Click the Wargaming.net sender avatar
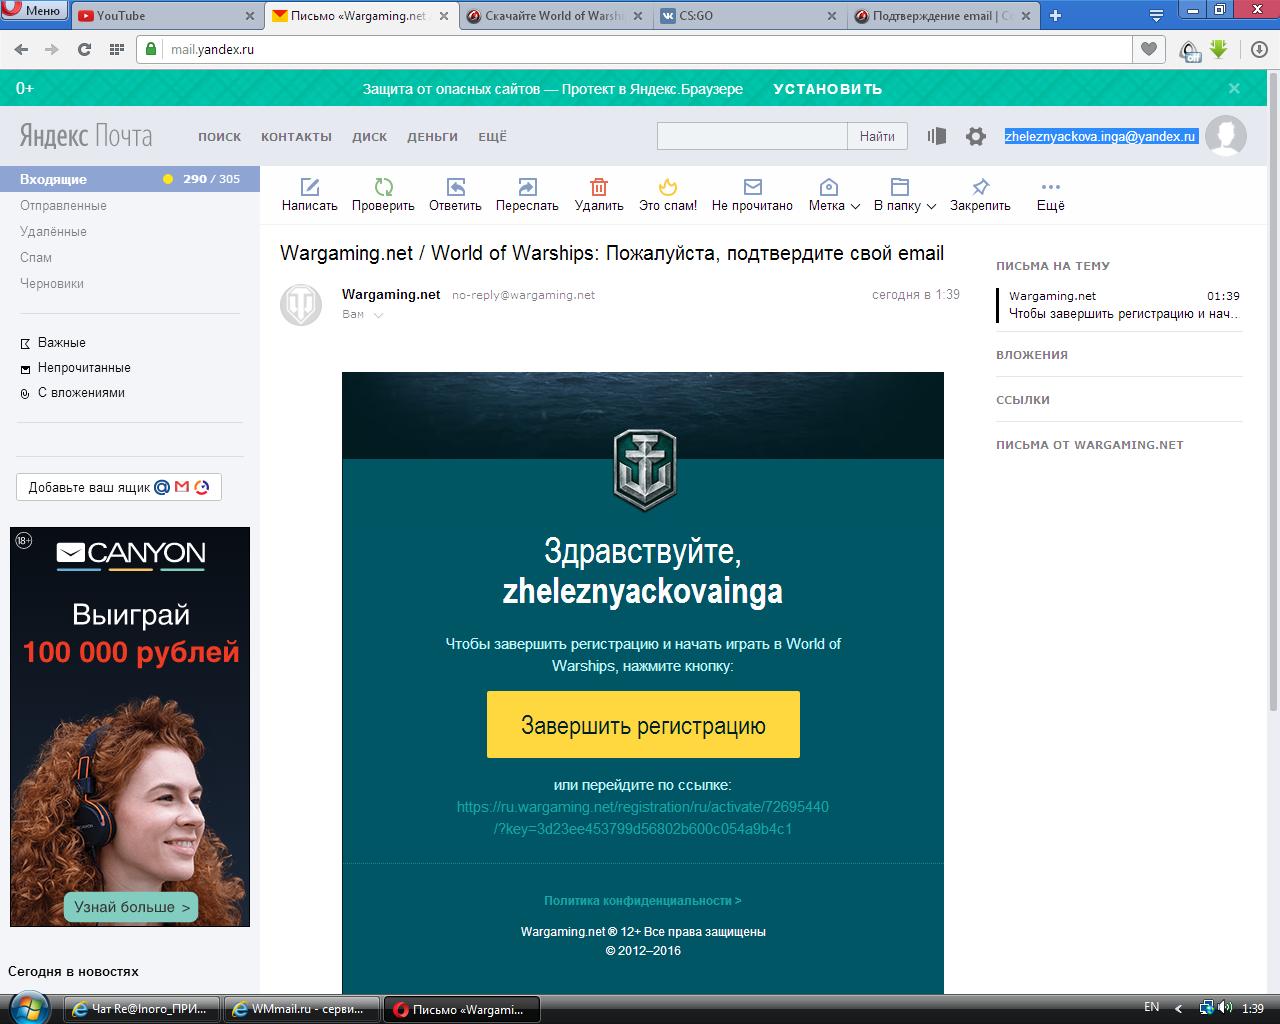The image size is (1280, 1024). pos(301,304)
